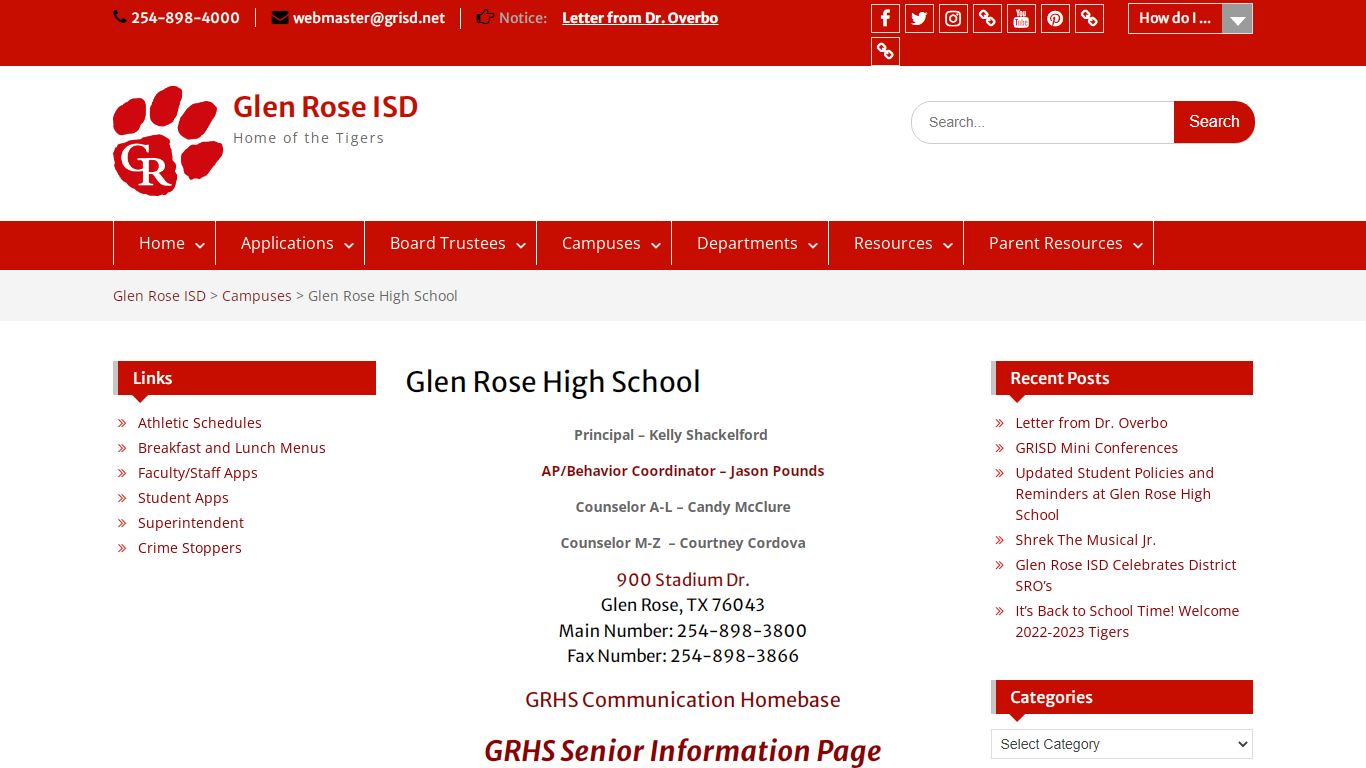Open the Home menu item

point(162,243)
